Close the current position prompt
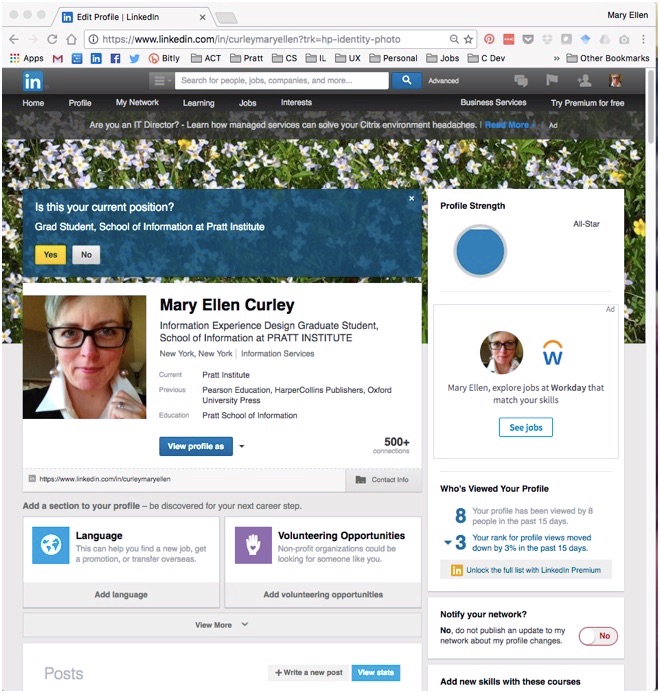 click(x=412, y=198)
